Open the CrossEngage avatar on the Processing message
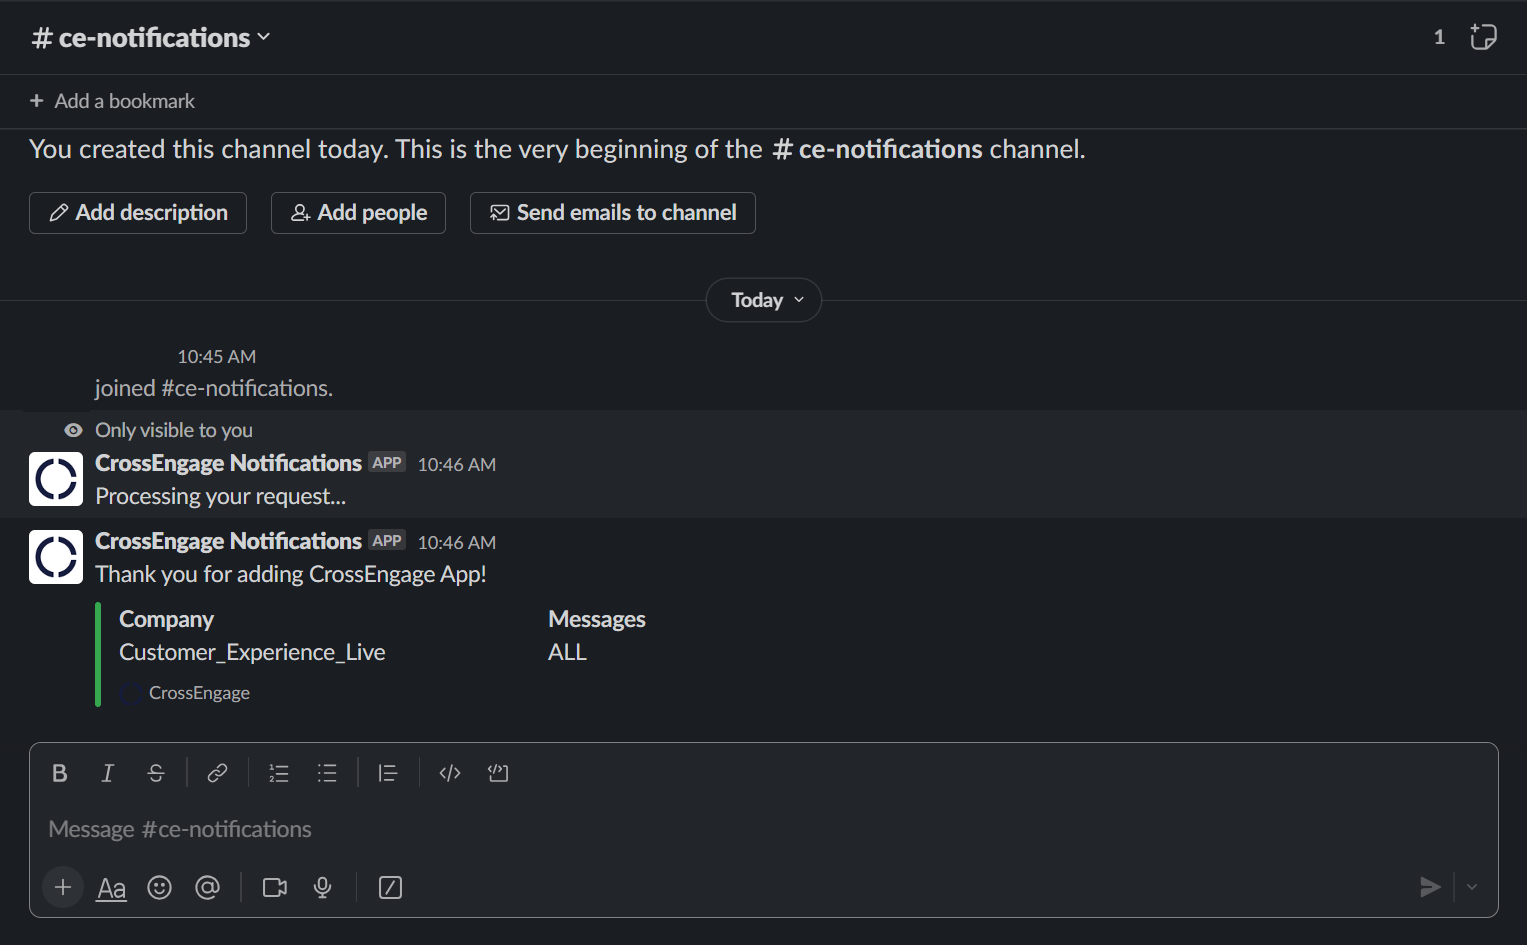 tap(56, 479)
